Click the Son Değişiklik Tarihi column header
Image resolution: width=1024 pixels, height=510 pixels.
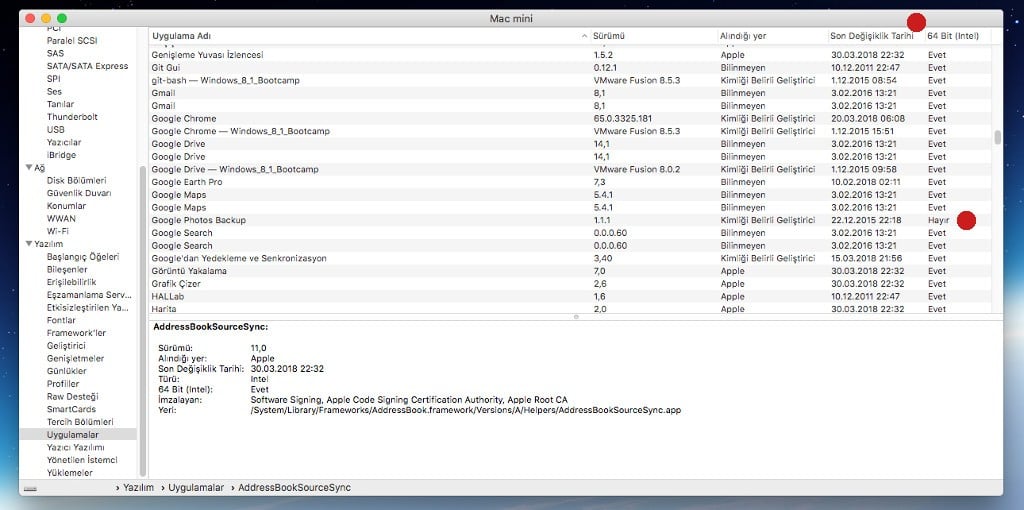point(870,36)
